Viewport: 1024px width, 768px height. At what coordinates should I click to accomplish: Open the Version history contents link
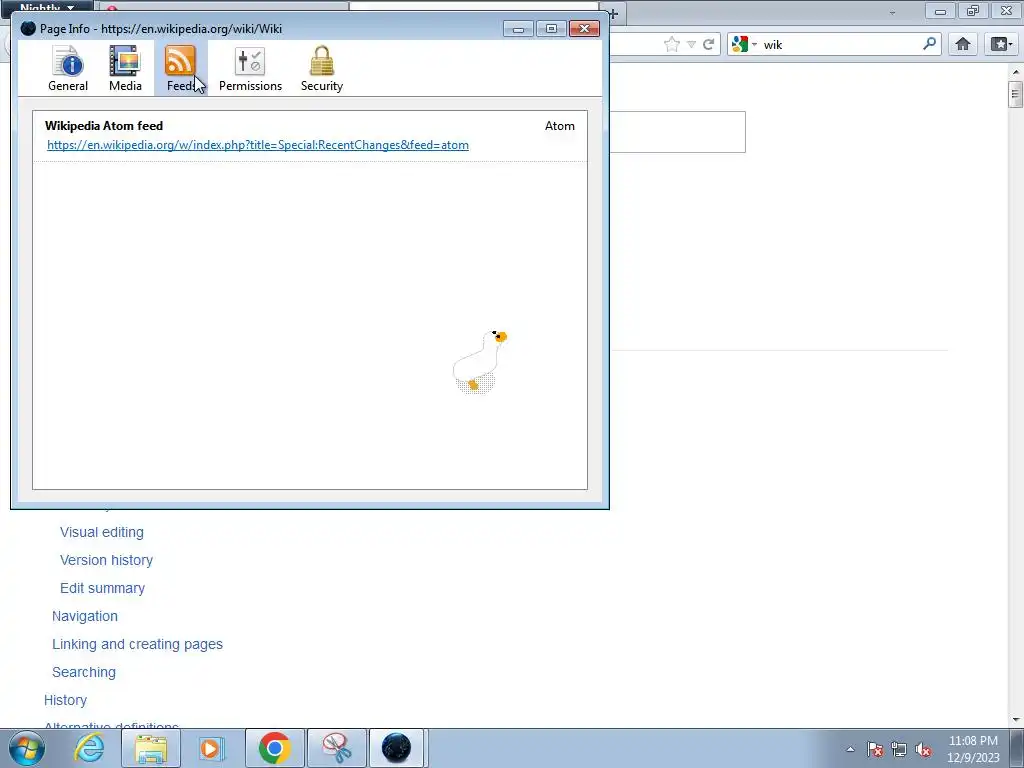pyautogui.click(x=106, y=560)
